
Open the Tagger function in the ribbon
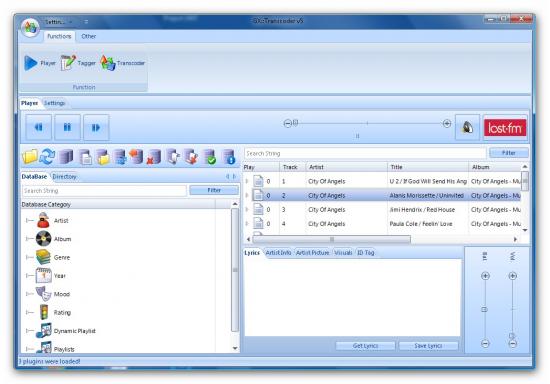pos(78,63)
